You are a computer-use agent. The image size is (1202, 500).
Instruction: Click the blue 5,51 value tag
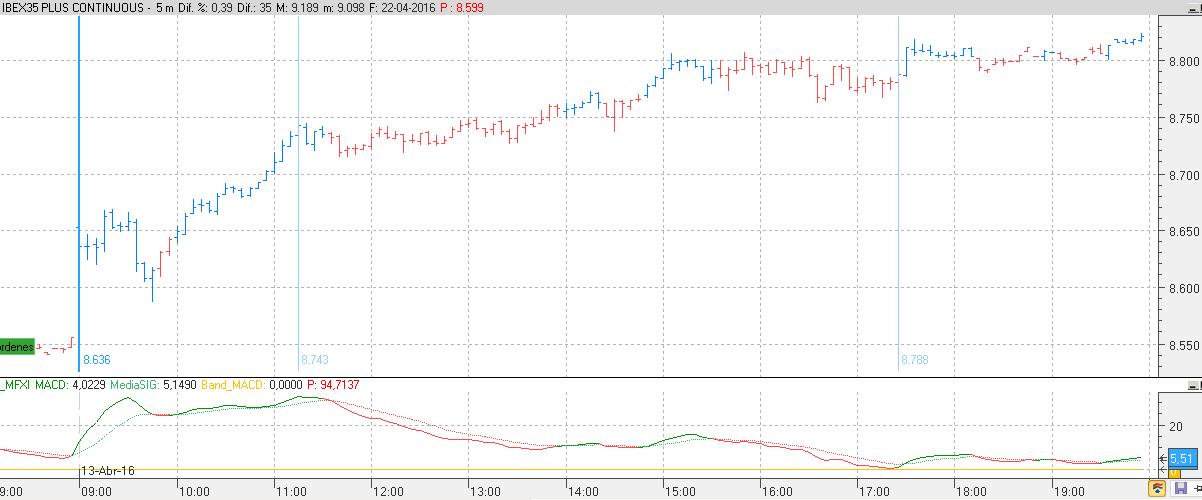(x=1181, y=458)
